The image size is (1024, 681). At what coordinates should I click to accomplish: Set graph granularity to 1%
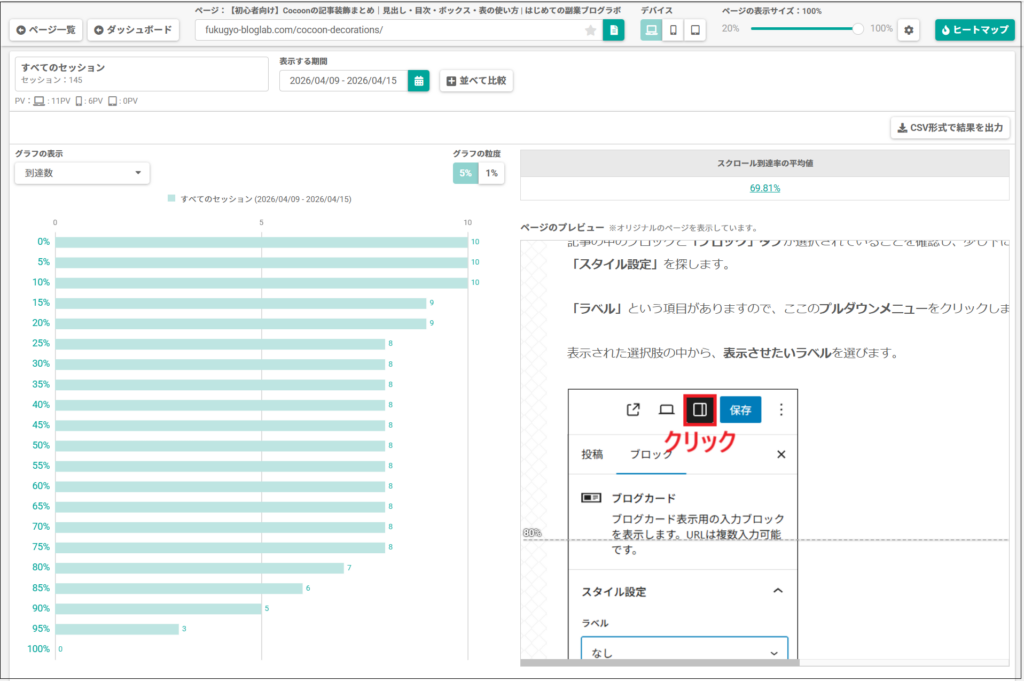click(x=490, y=173)
